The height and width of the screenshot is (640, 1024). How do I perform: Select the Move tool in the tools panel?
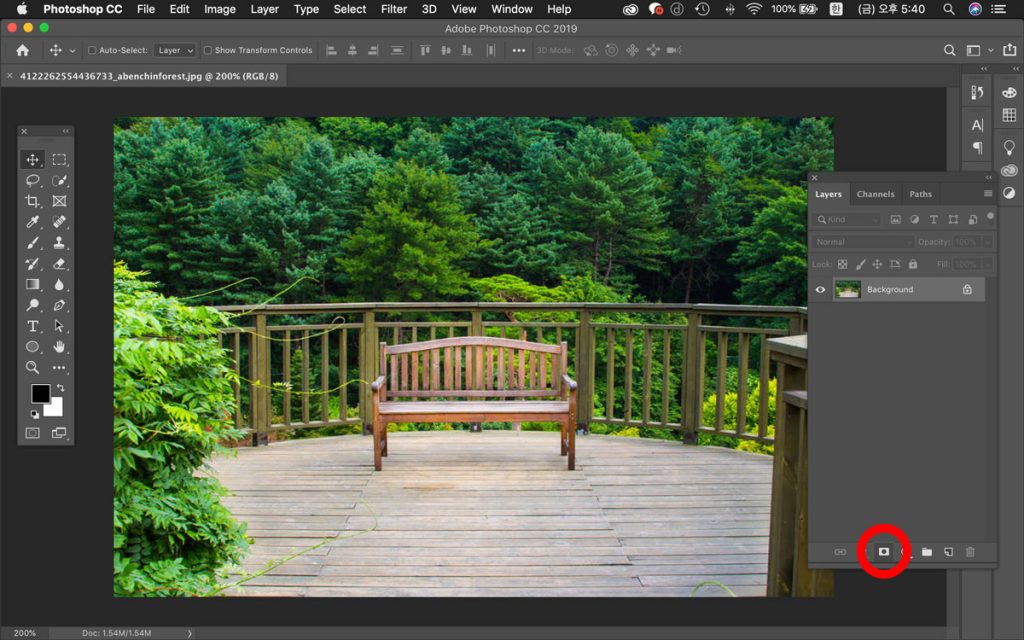[x=32, y=159]
